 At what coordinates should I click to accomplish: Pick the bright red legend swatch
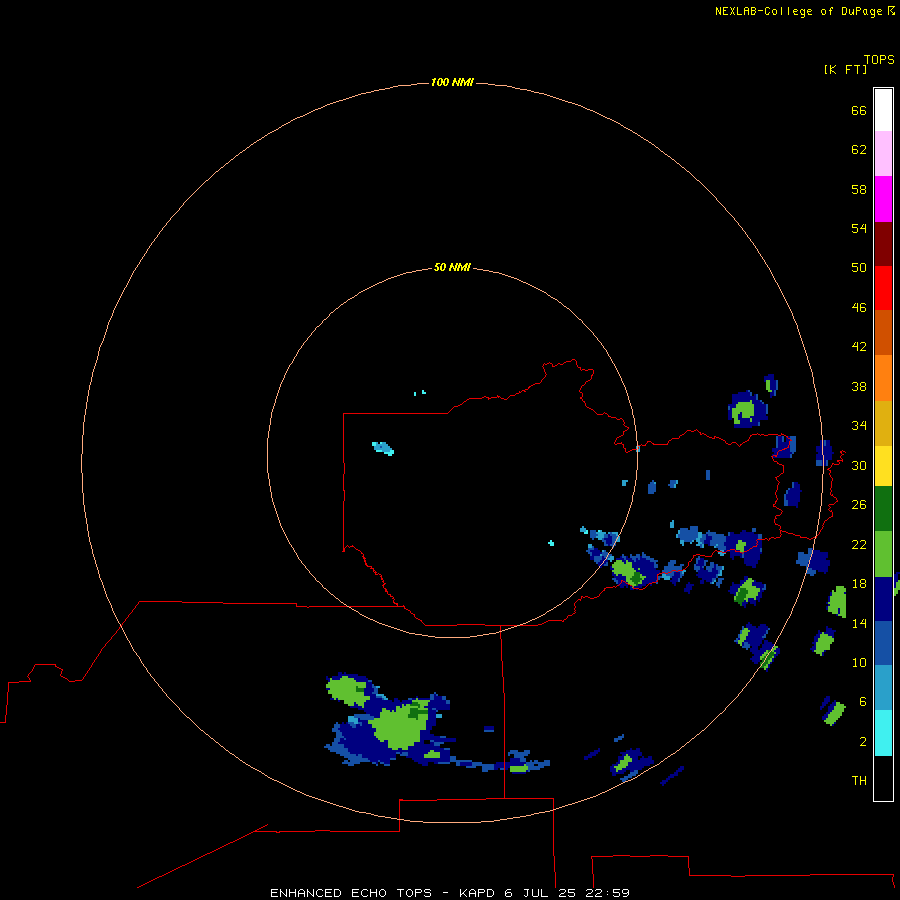(x=883, y=288)
